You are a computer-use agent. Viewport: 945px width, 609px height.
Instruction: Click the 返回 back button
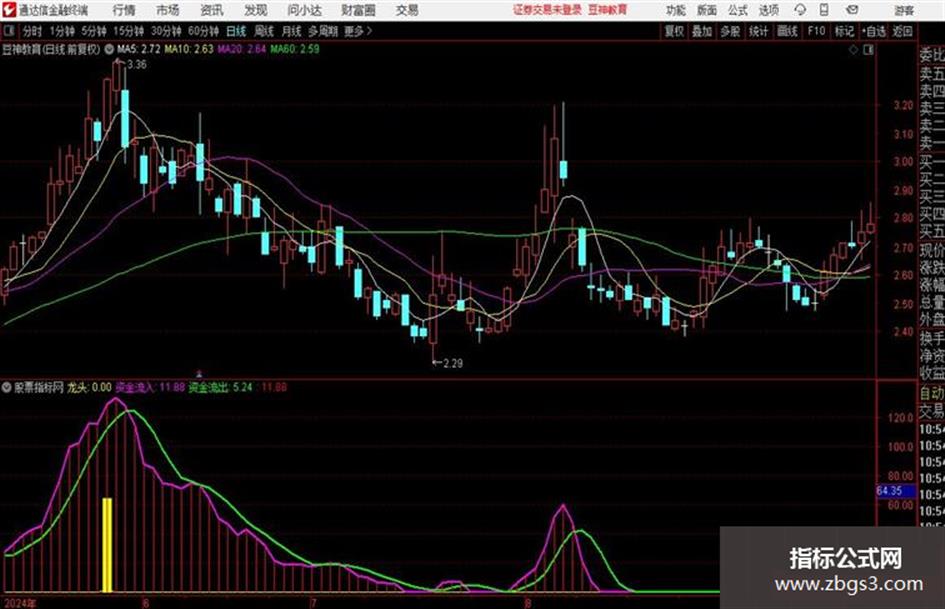coord(902,31)
